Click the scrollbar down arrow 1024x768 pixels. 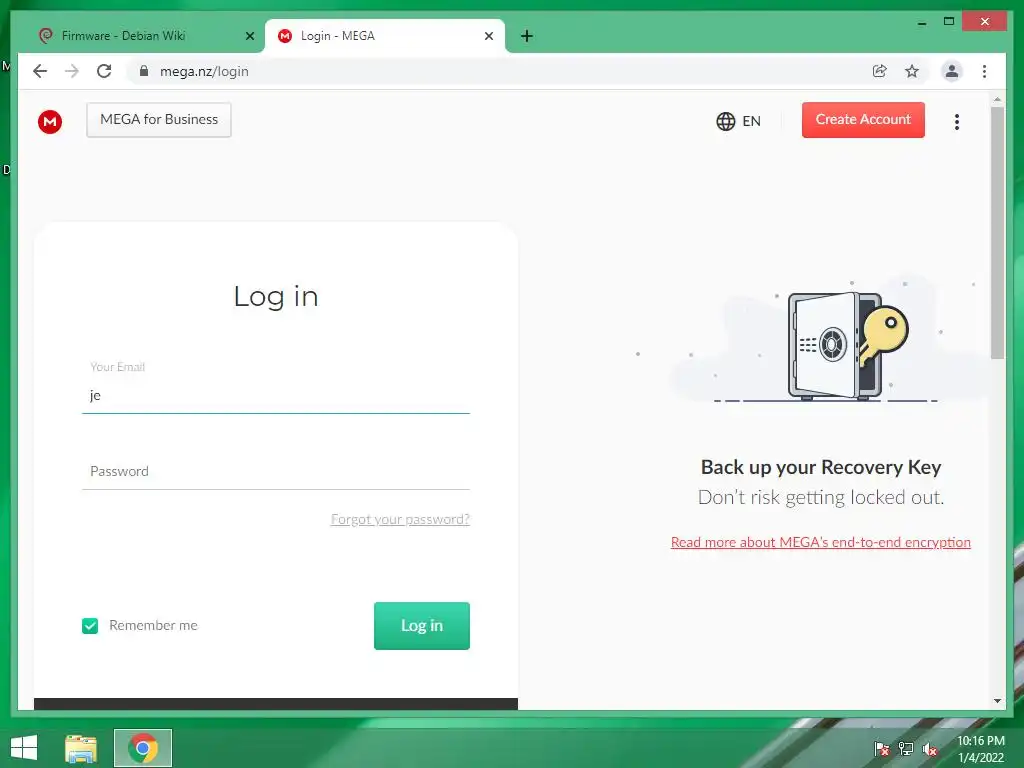[997, 701]
